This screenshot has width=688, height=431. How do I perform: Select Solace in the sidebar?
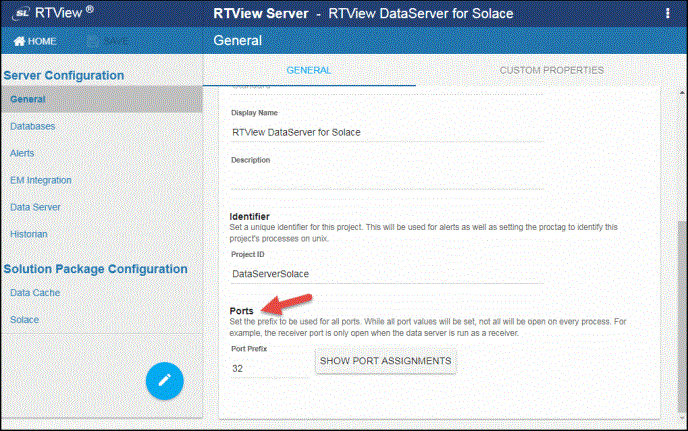point(25,319)
